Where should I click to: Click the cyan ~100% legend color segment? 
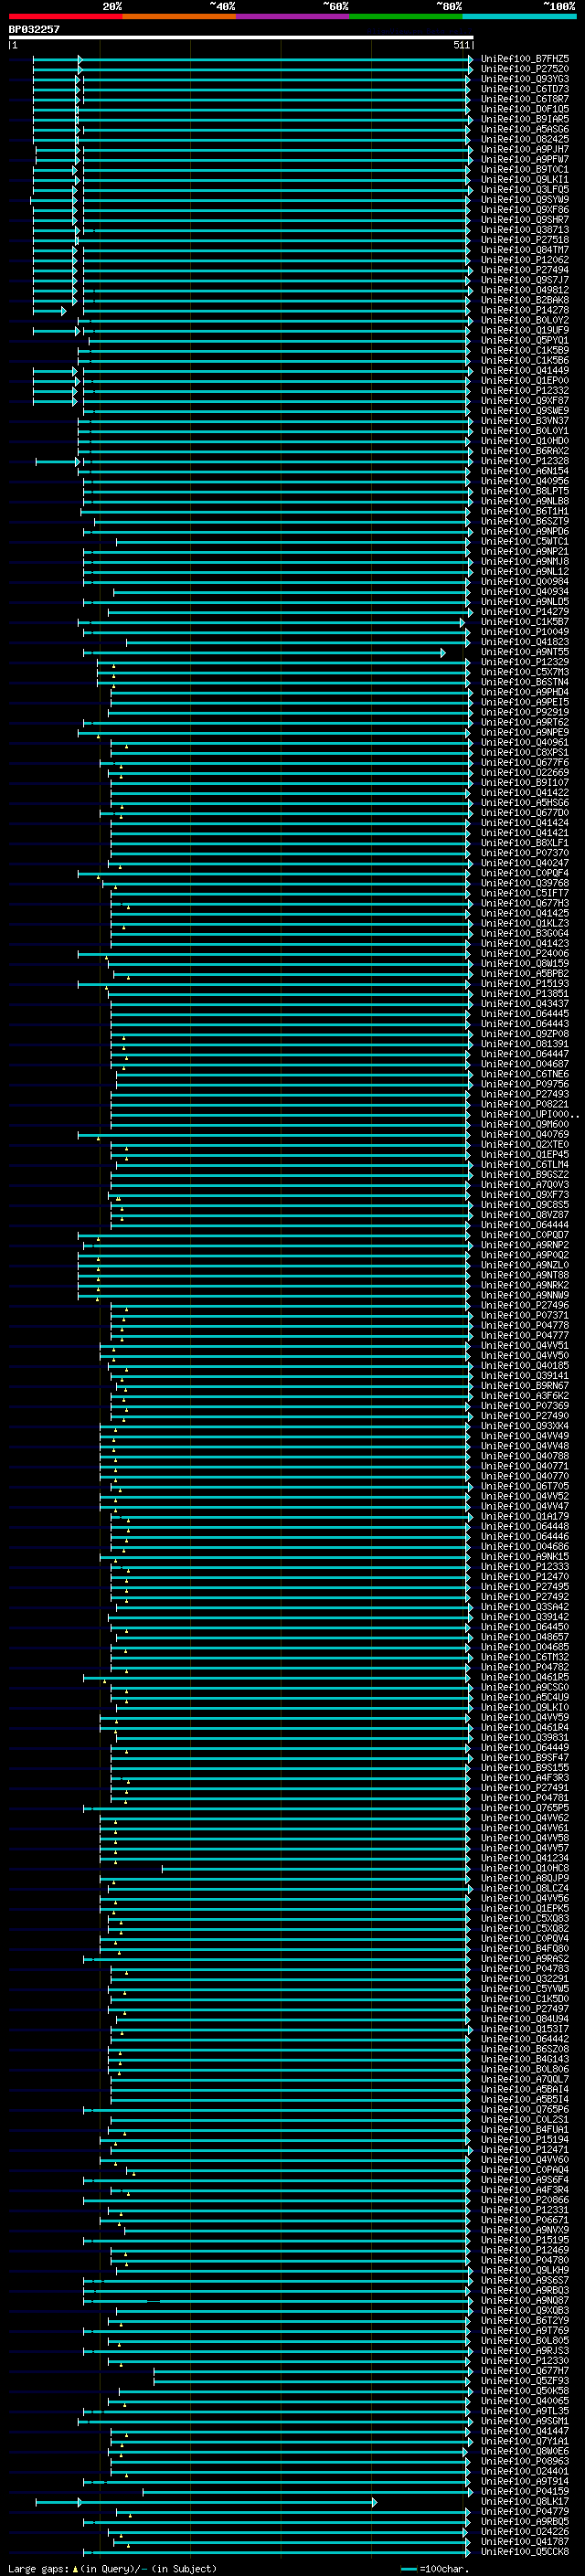coord(519,16)
